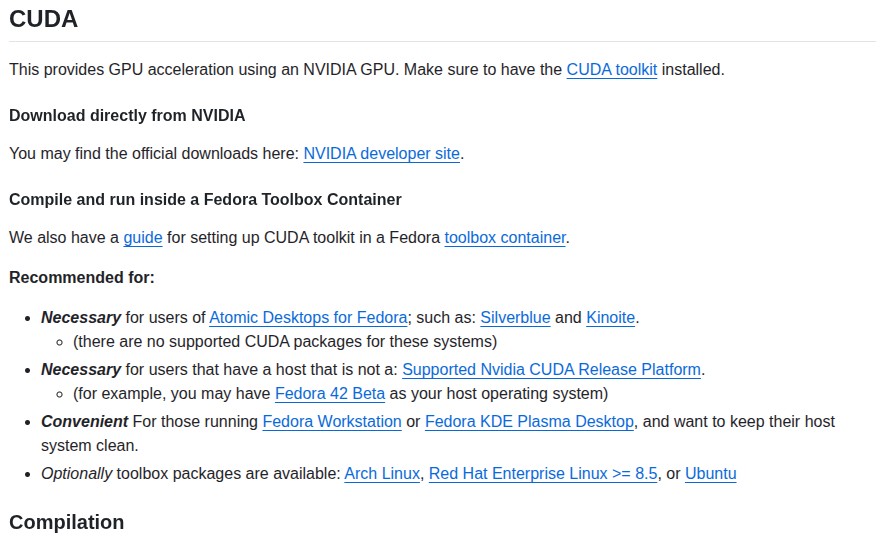Open Supported Nvidia CUDA Release Platform link
This screenshot has height=543, width=880.
click(x=551, y=370)
